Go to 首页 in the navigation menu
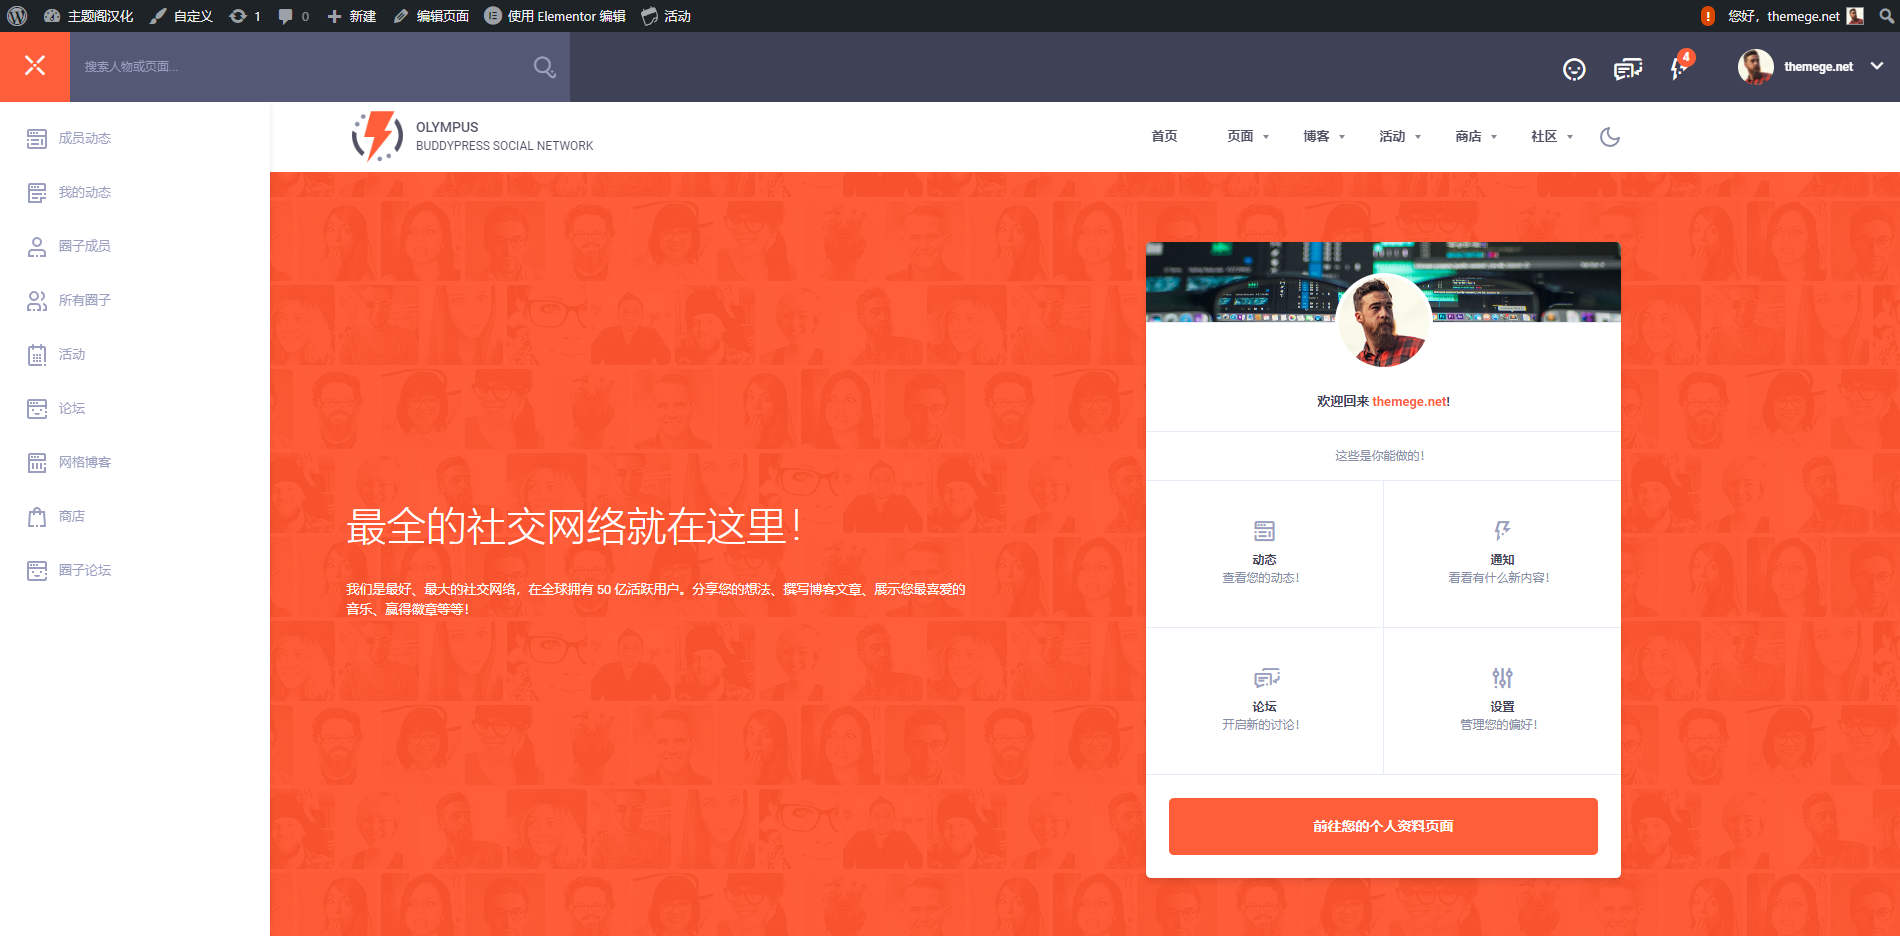 [x=1164, y=137]
